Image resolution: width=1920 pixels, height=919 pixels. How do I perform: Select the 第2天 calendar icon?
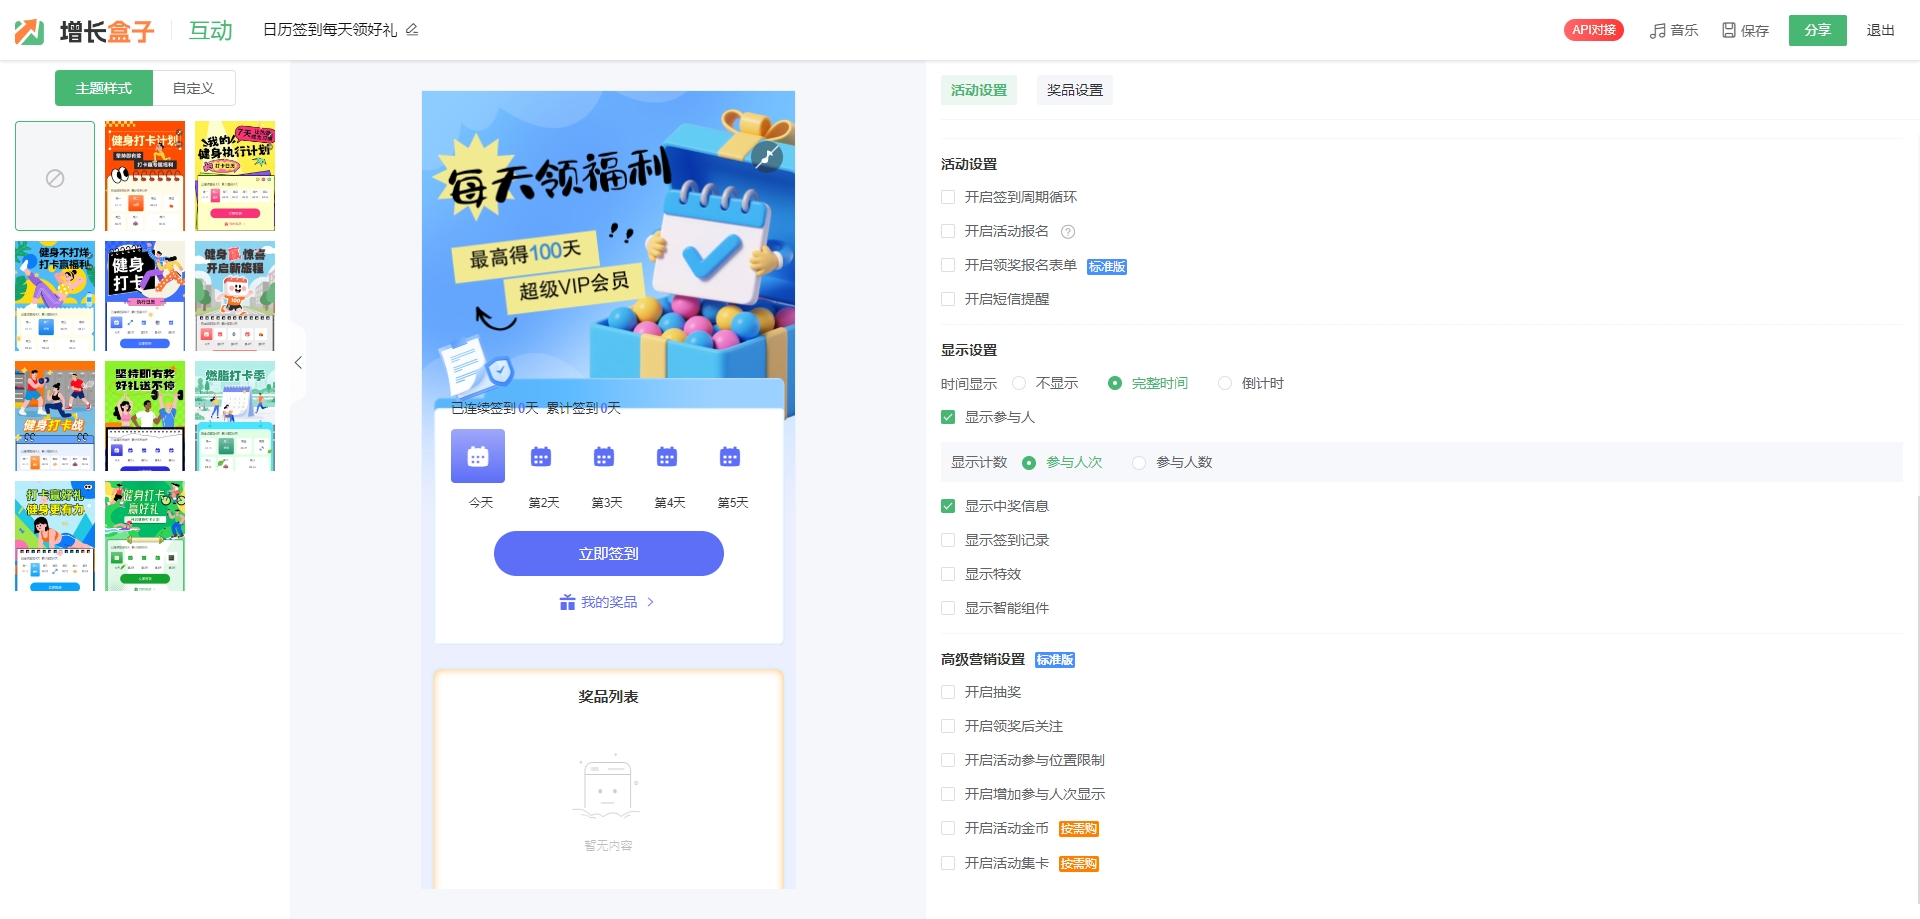tap(541, 457)
